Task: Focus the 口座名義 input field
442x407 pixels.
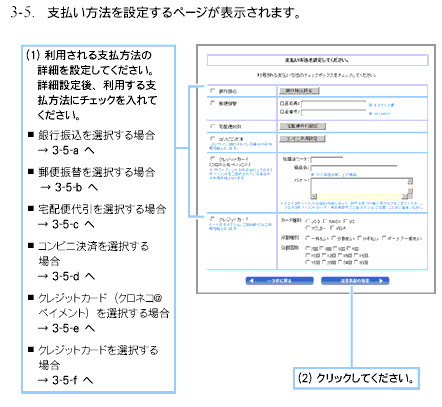Action: [x=333, y=104]
